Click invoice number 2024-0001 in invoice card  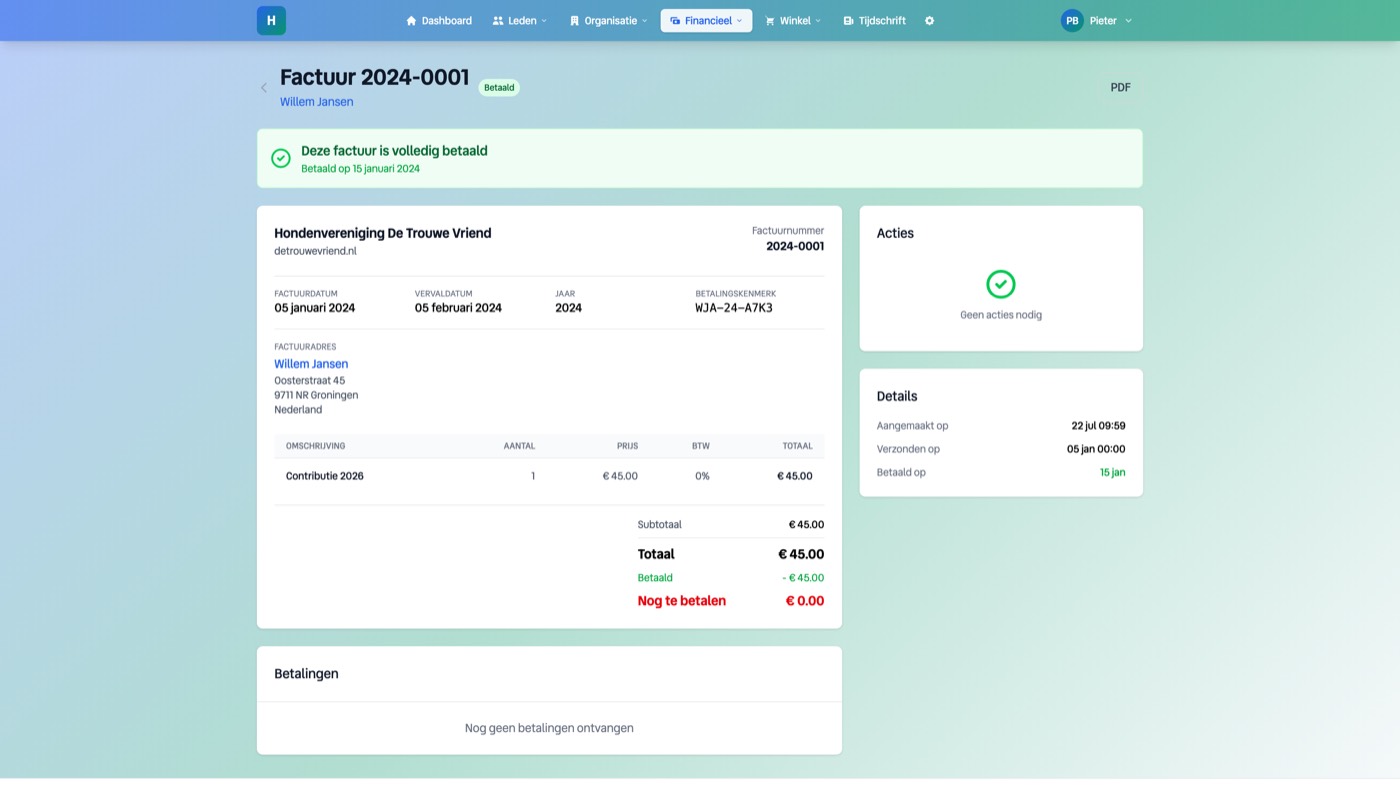(x=795, y=246)
